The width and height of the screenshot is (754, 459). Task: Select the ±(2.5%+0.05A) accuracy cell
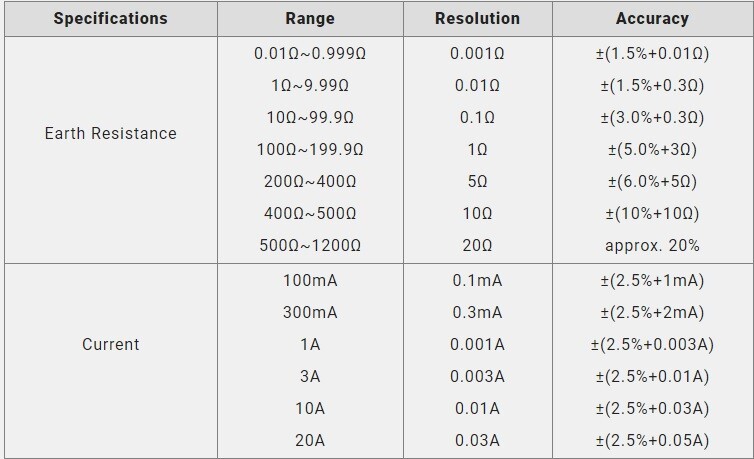[x=652, y=440]
